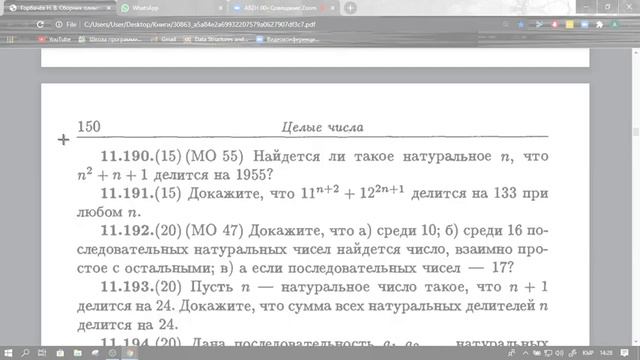Image resolution: width=640 pixels, height=360 pixels.
Task: Bookmark this page with the star icon
Action: coord(521,24)
